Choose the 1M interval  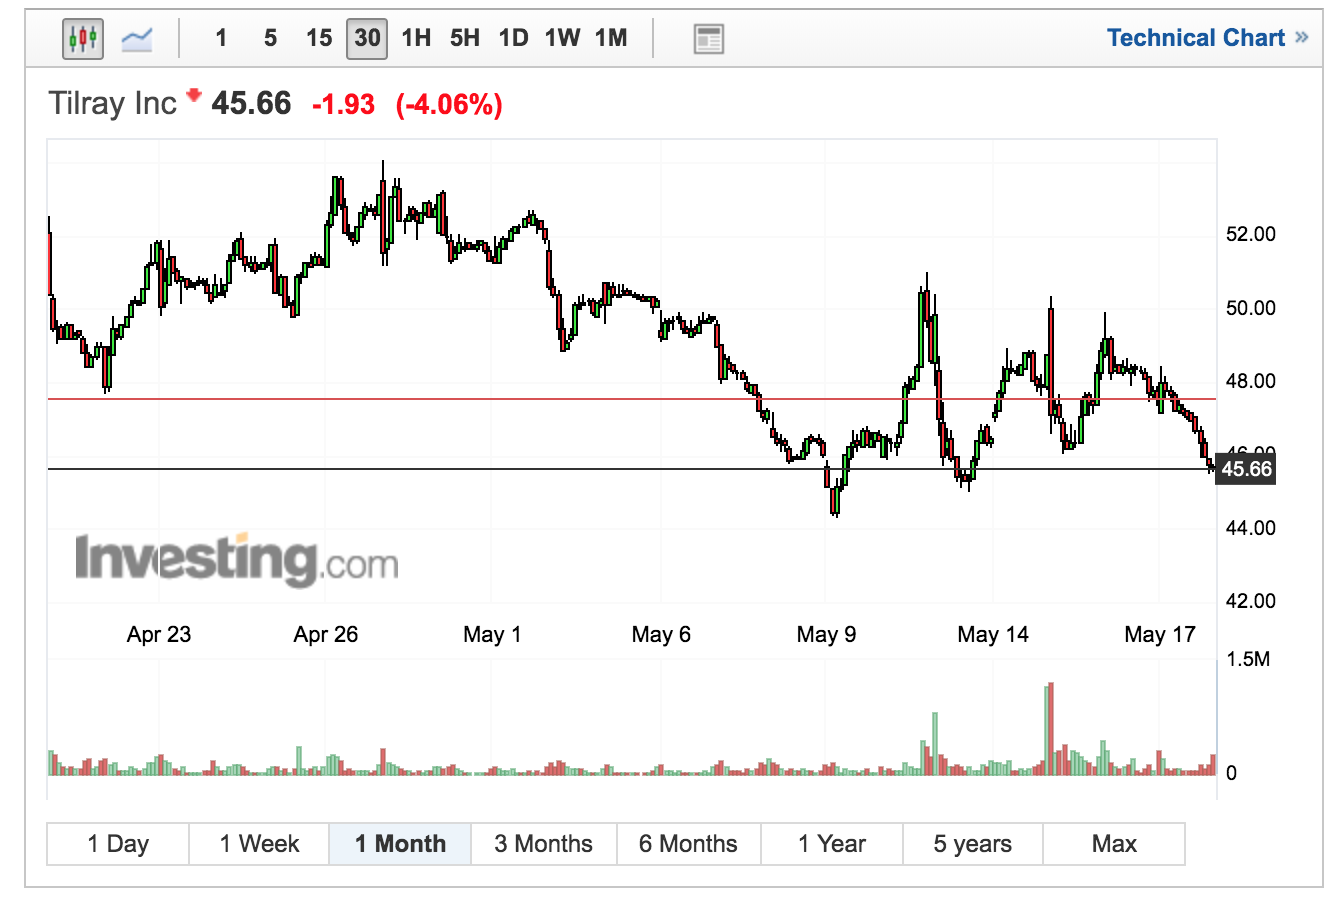(611, 38)
